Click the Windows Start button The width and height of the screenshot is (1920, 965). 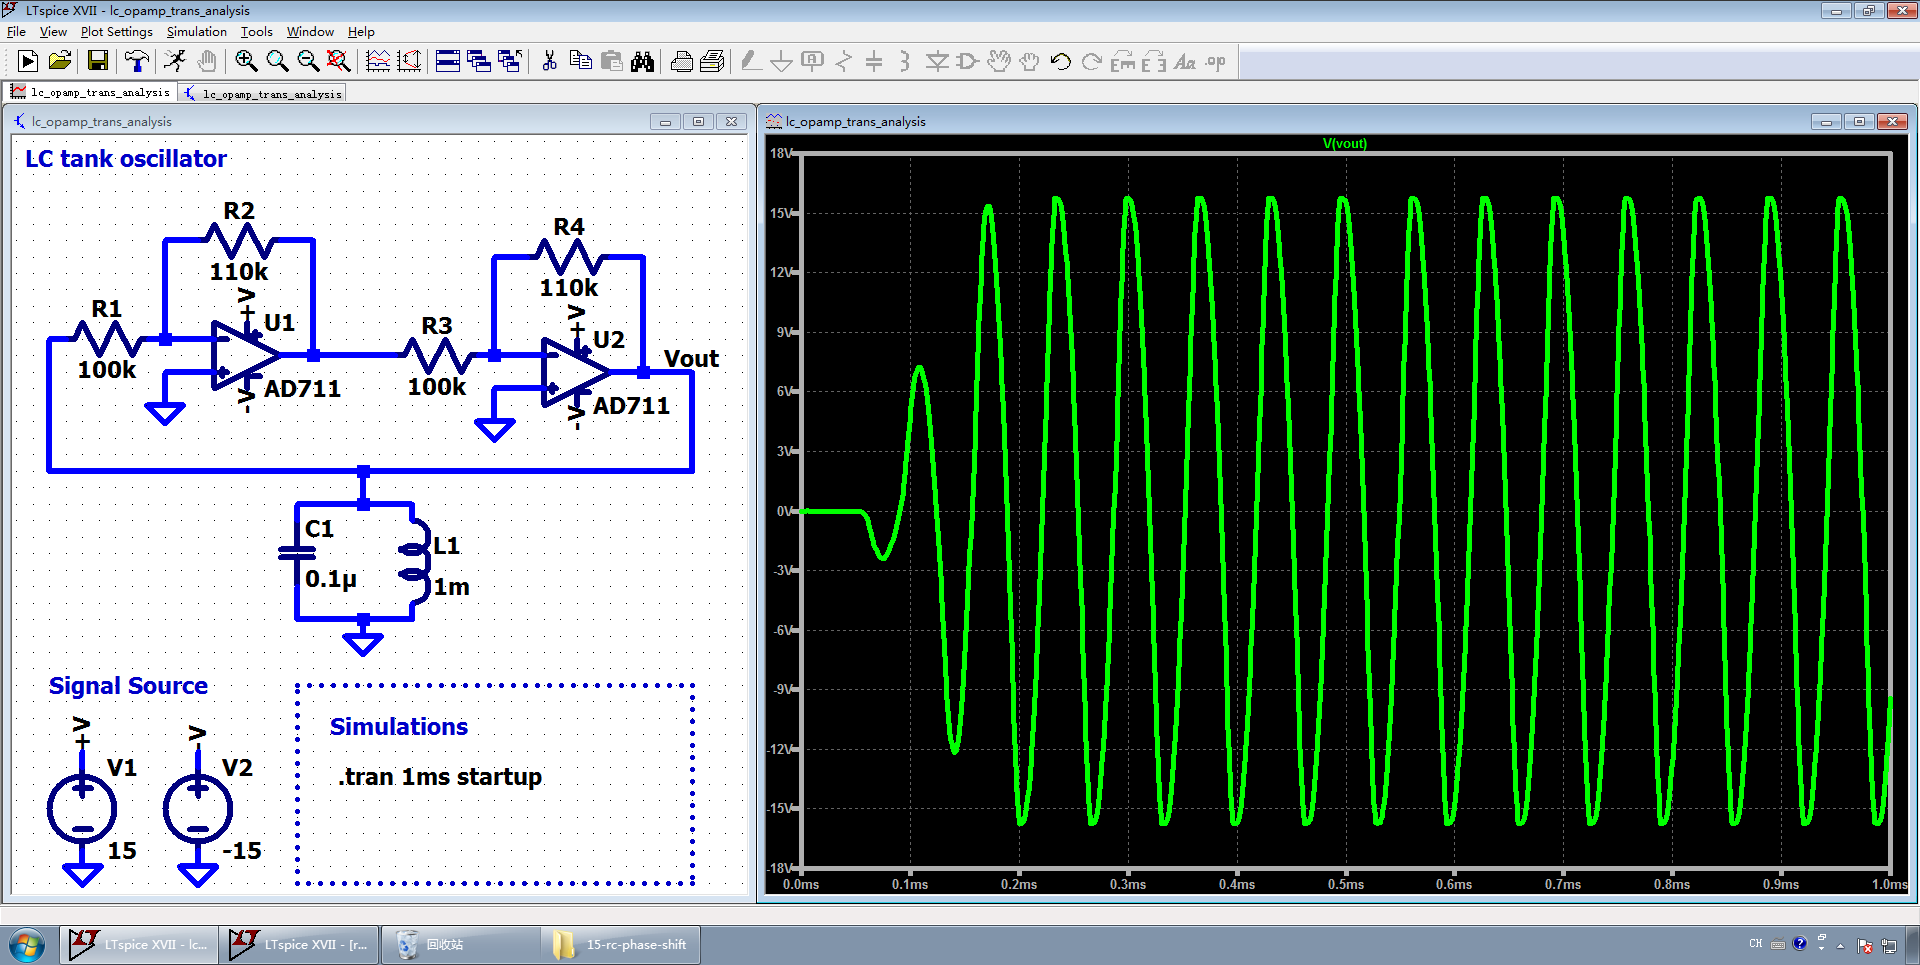click(27, 945)
